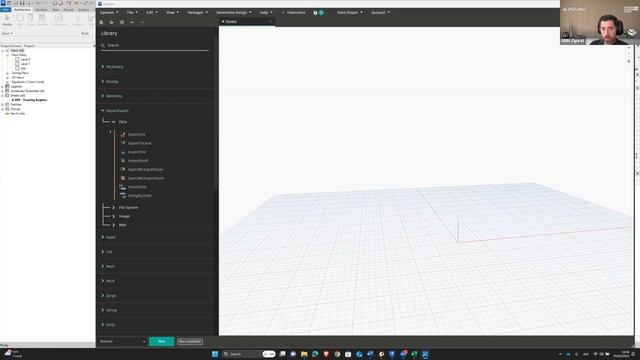Select the Modify tool in the Revit ribbon

click(7, 20)
